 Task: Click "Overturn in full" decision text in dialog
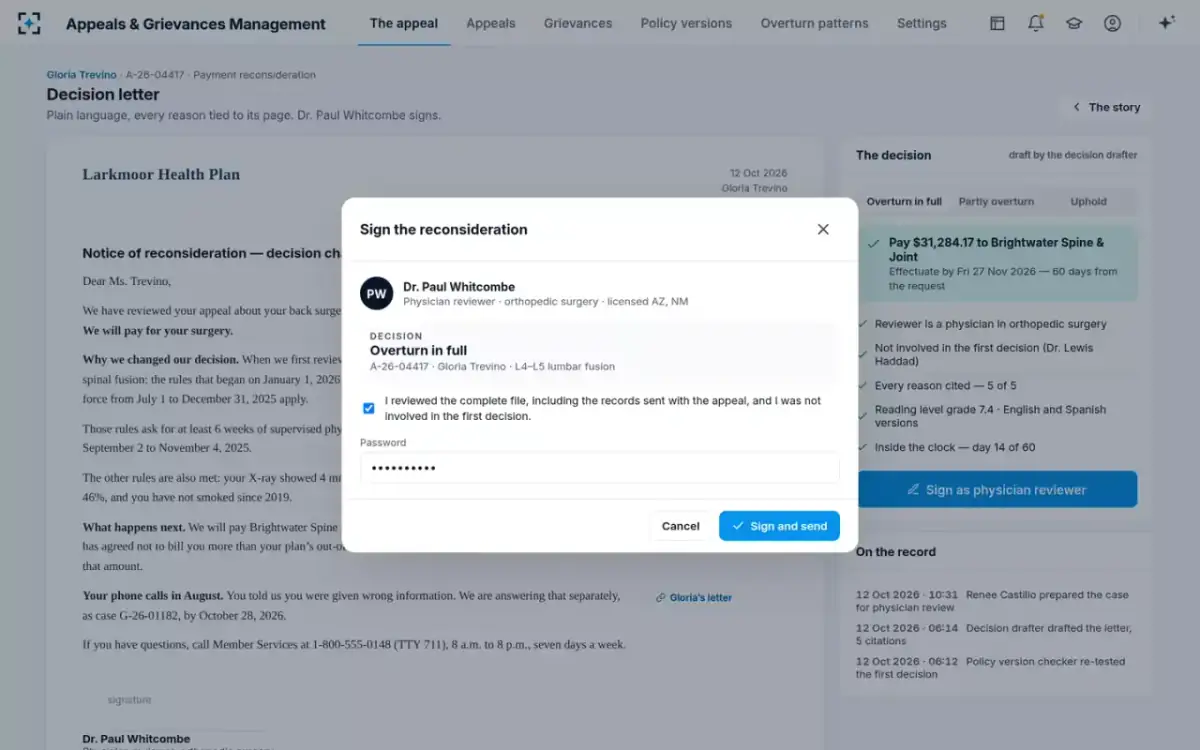(x=418, y=351)
